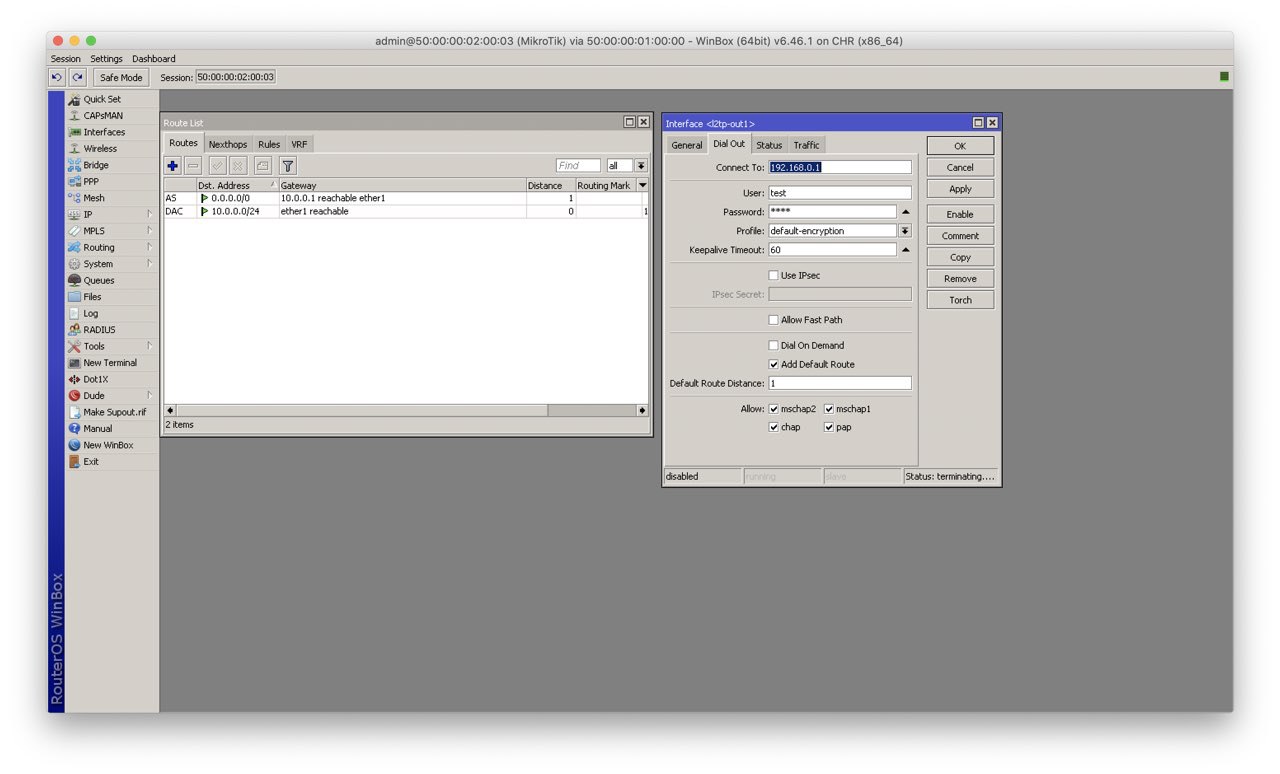Click Cancel in interface dialog
Viewport: 1280px width, 774px height.
pos(960,168)
